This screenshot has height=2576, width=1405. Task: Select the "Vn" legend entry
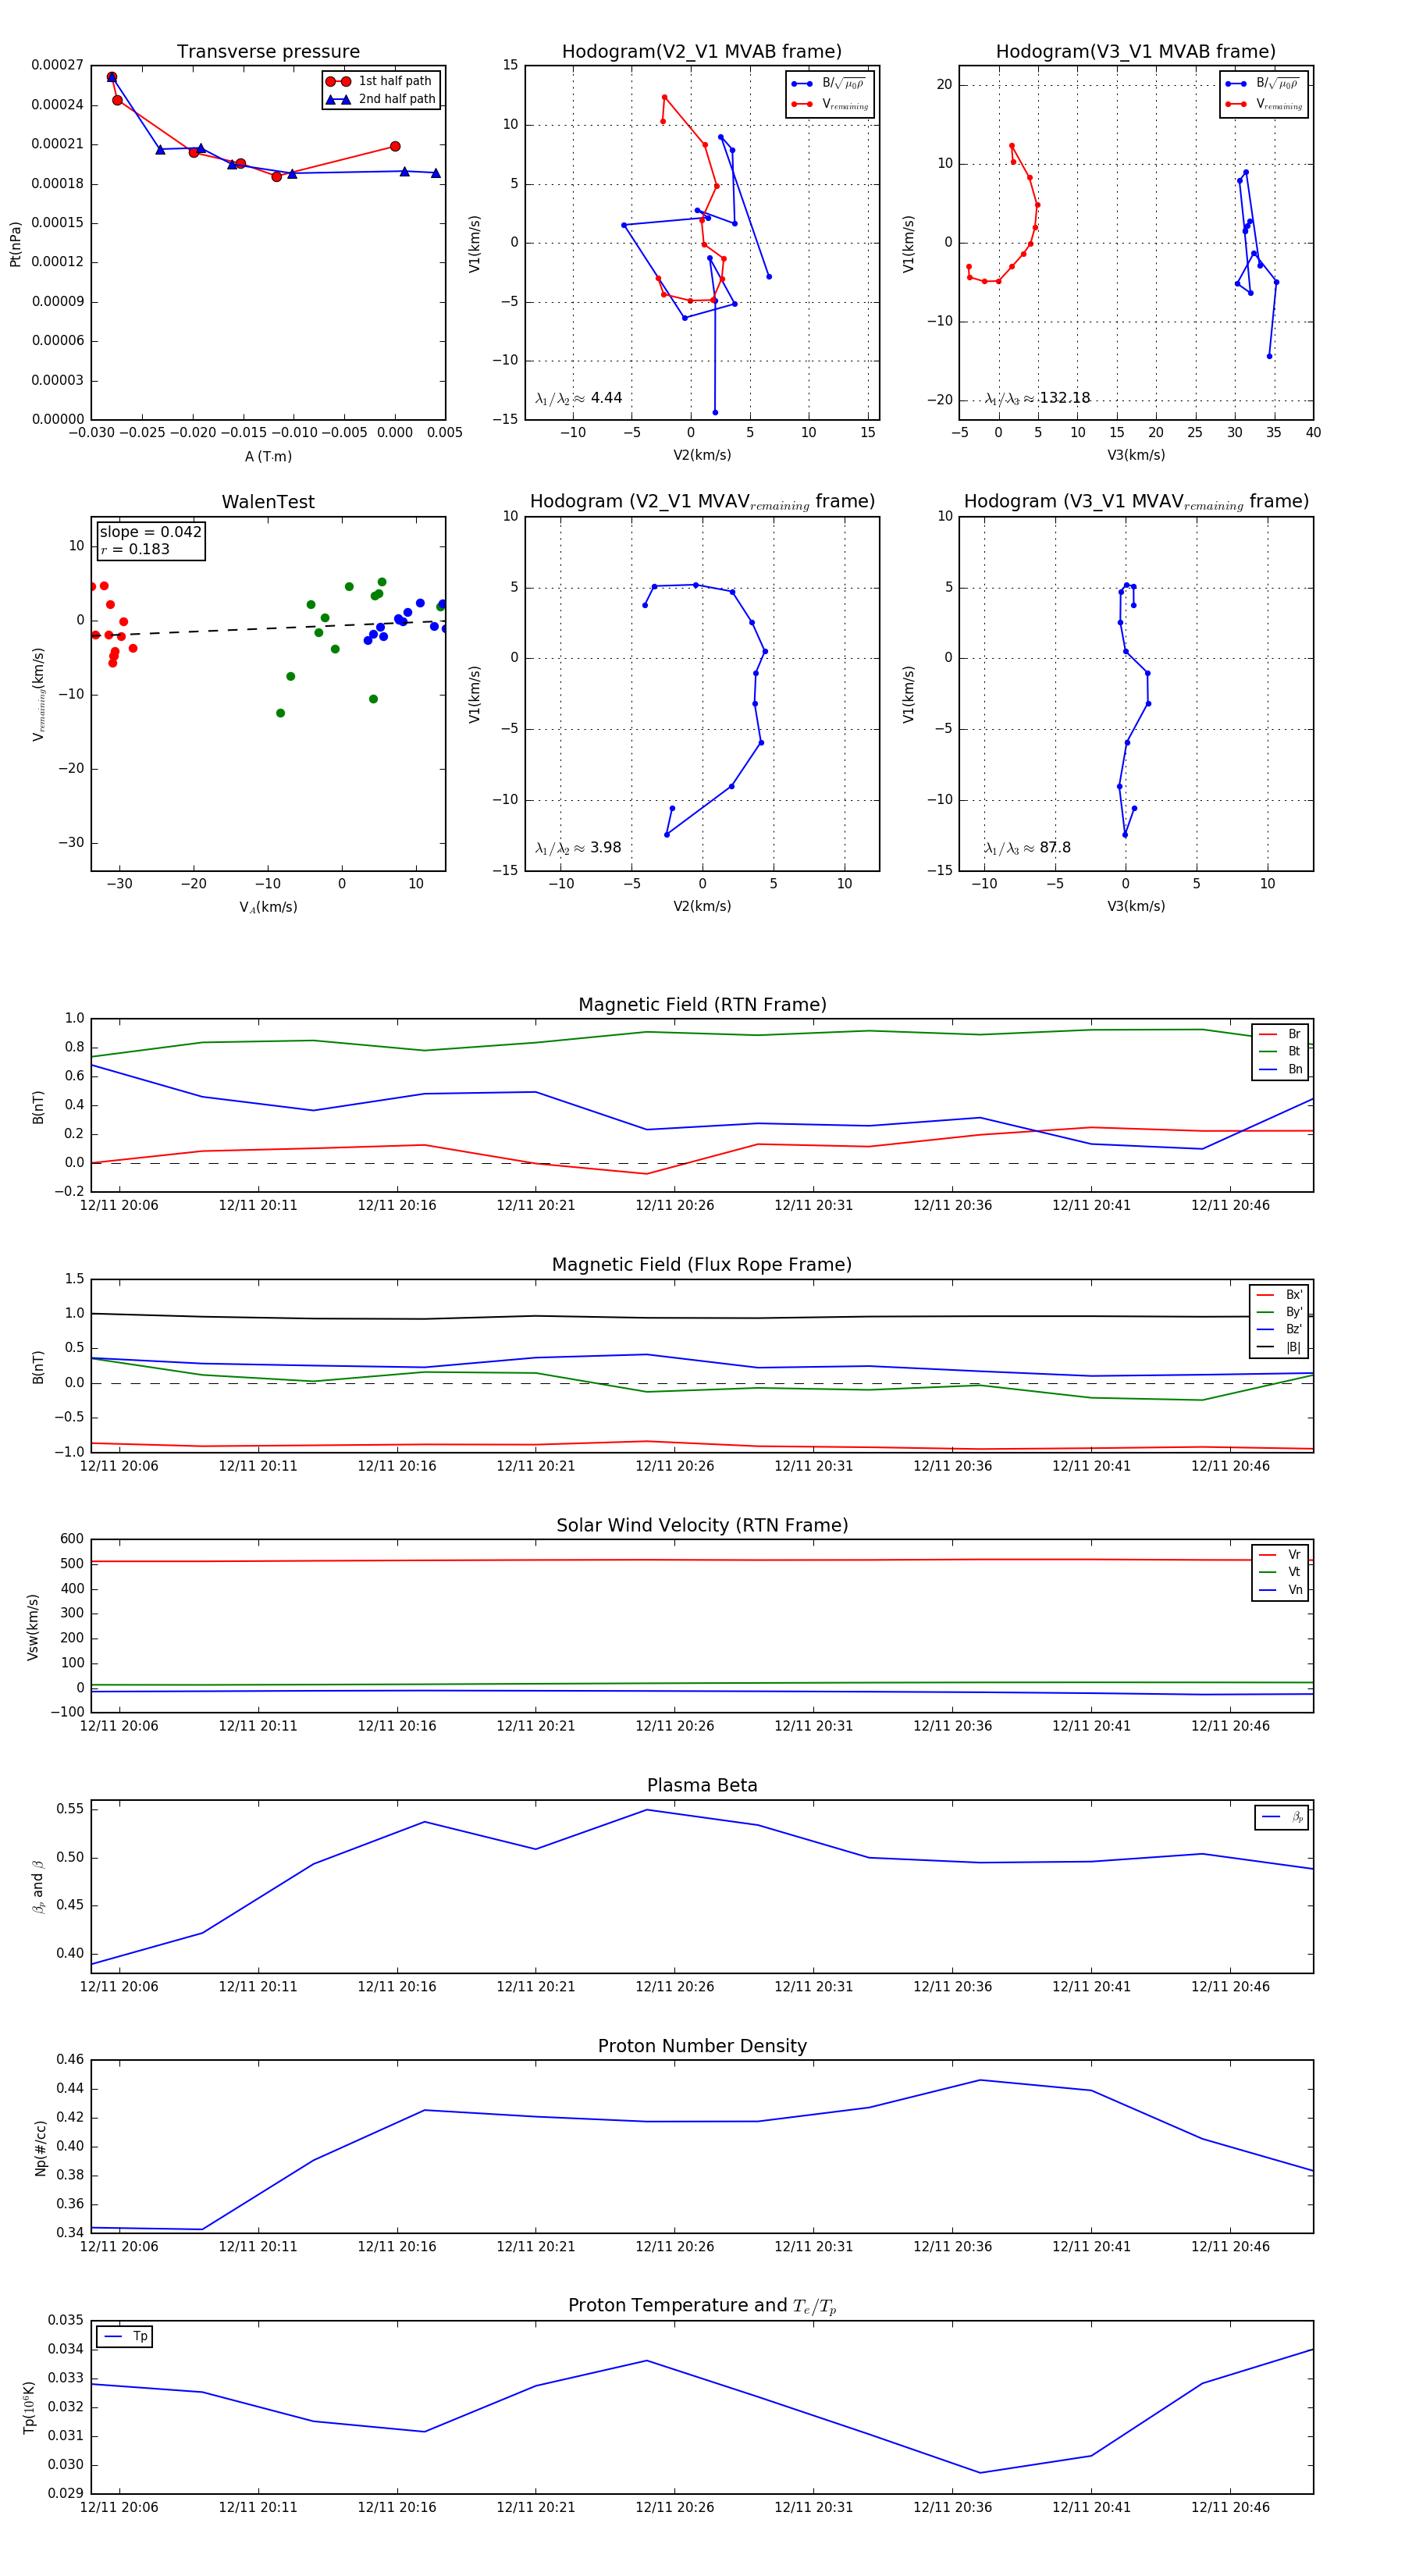[1280, 1590]
